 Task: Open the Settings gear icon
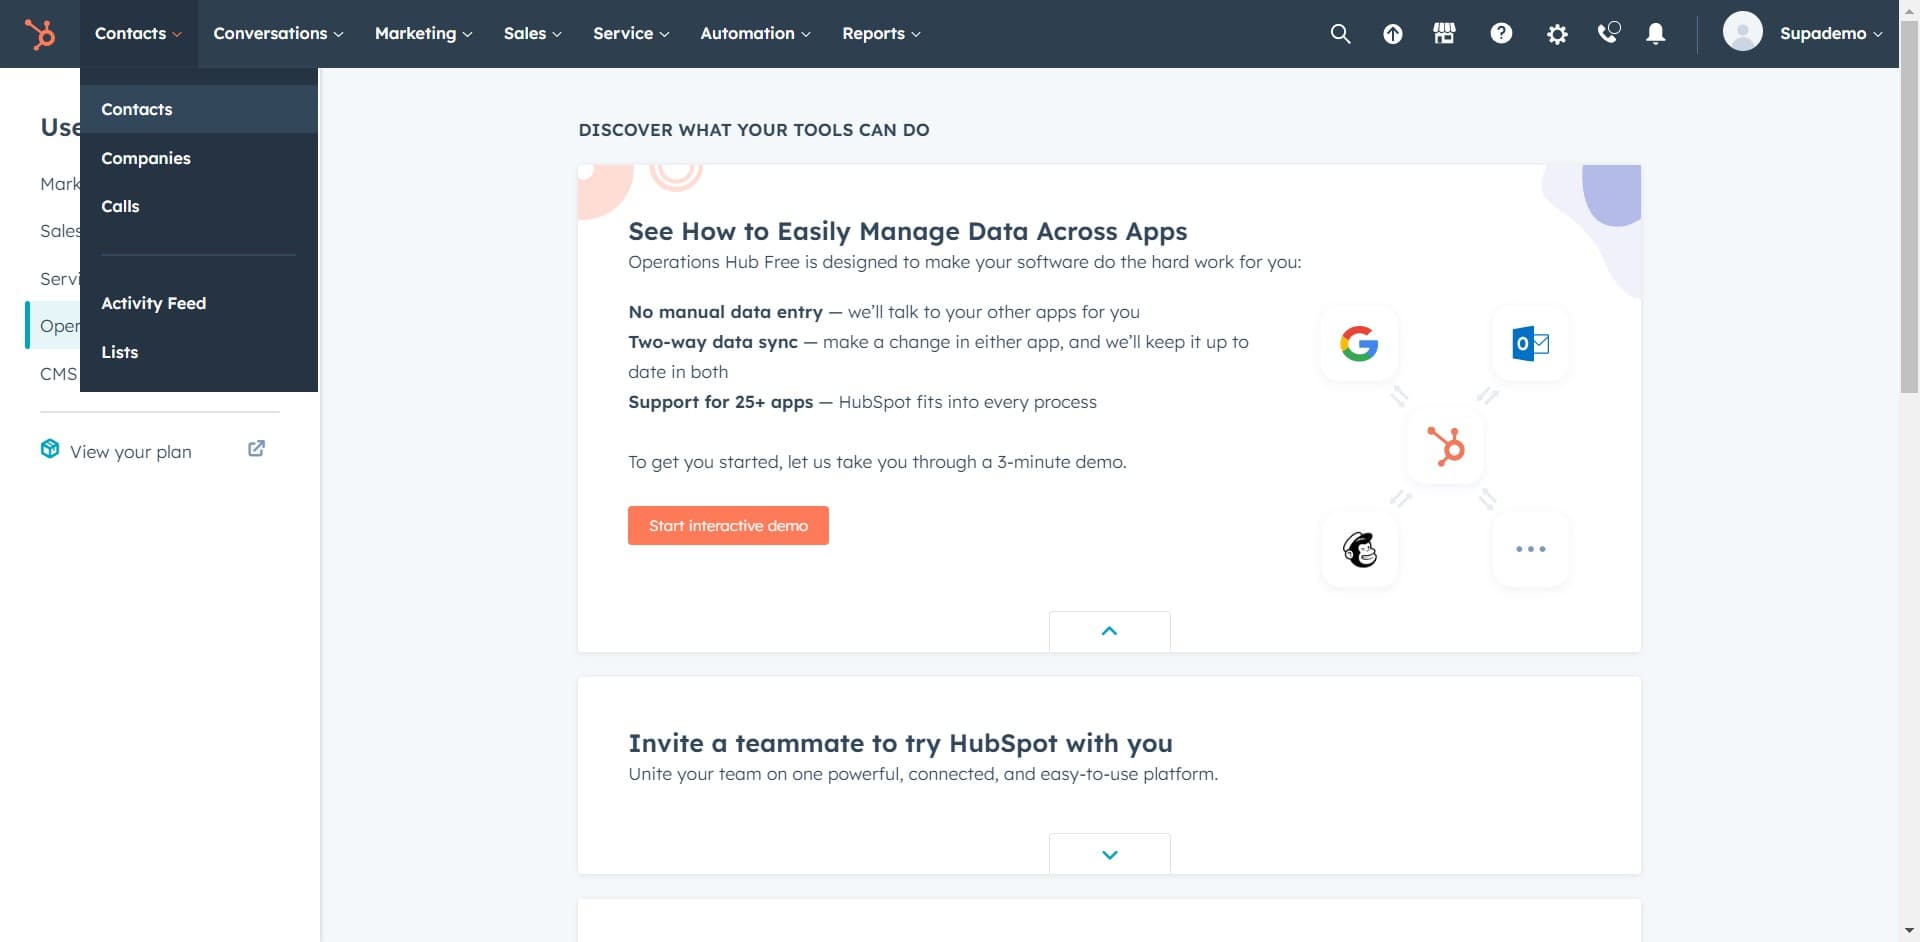point(1557,34)
